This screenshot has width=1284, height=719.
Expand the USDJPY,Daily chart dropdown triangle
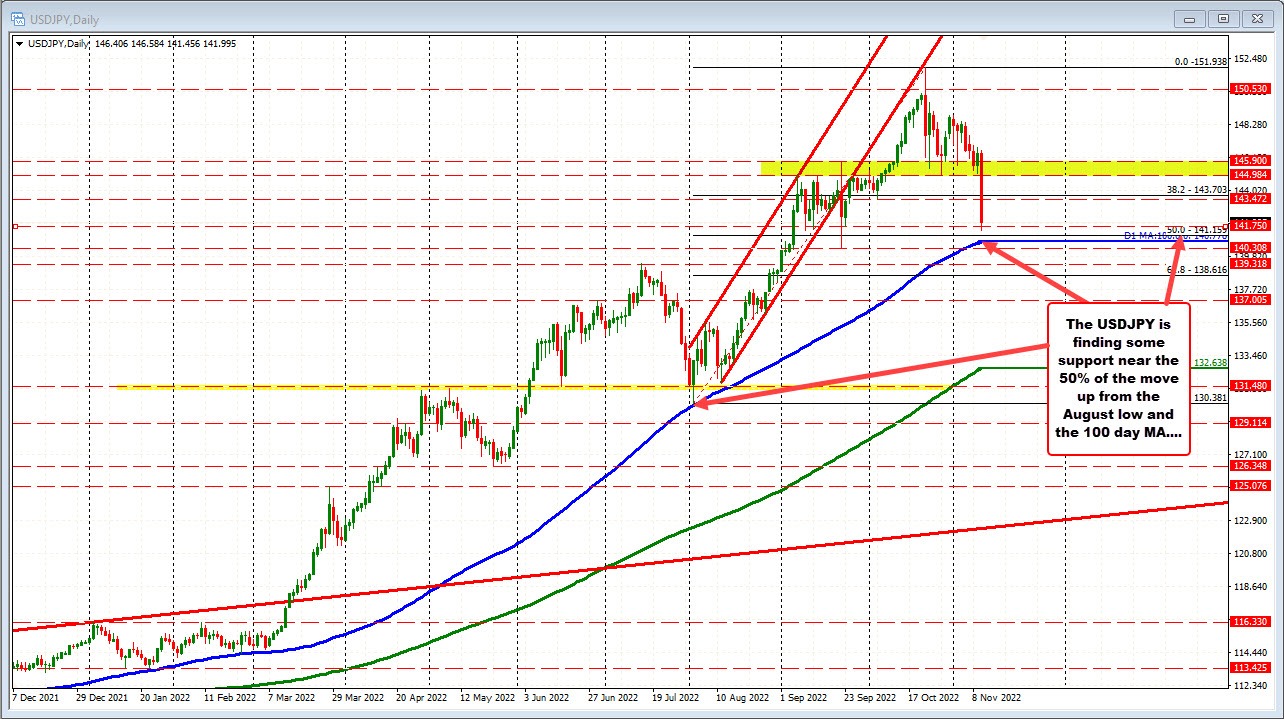[x=17, y=44]
